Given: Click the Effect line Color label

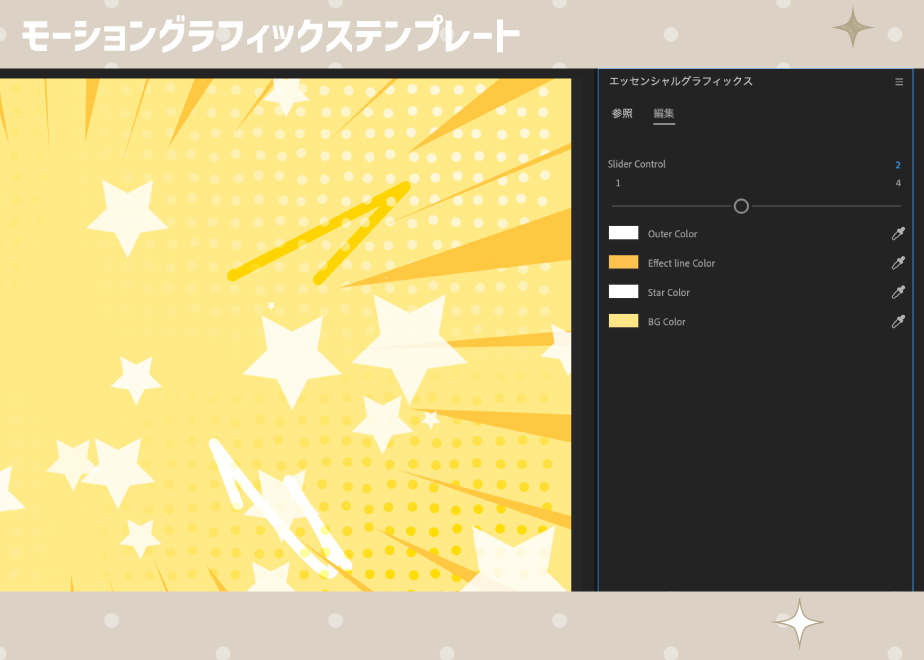Looking at the screenshot, I should point(681,263).
